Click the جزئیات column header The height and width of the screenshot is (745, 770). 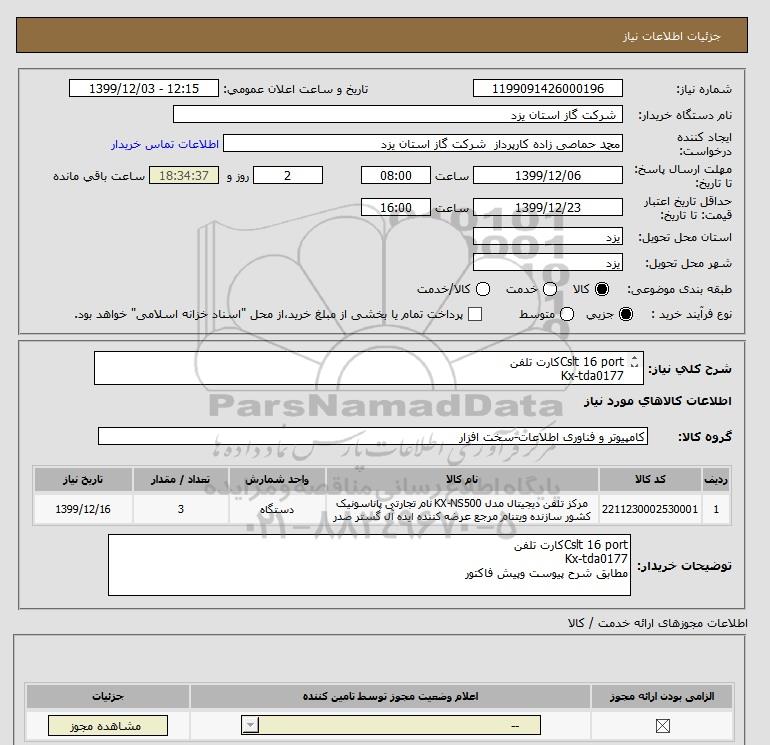pyautogui.click(x=108, y=696)
